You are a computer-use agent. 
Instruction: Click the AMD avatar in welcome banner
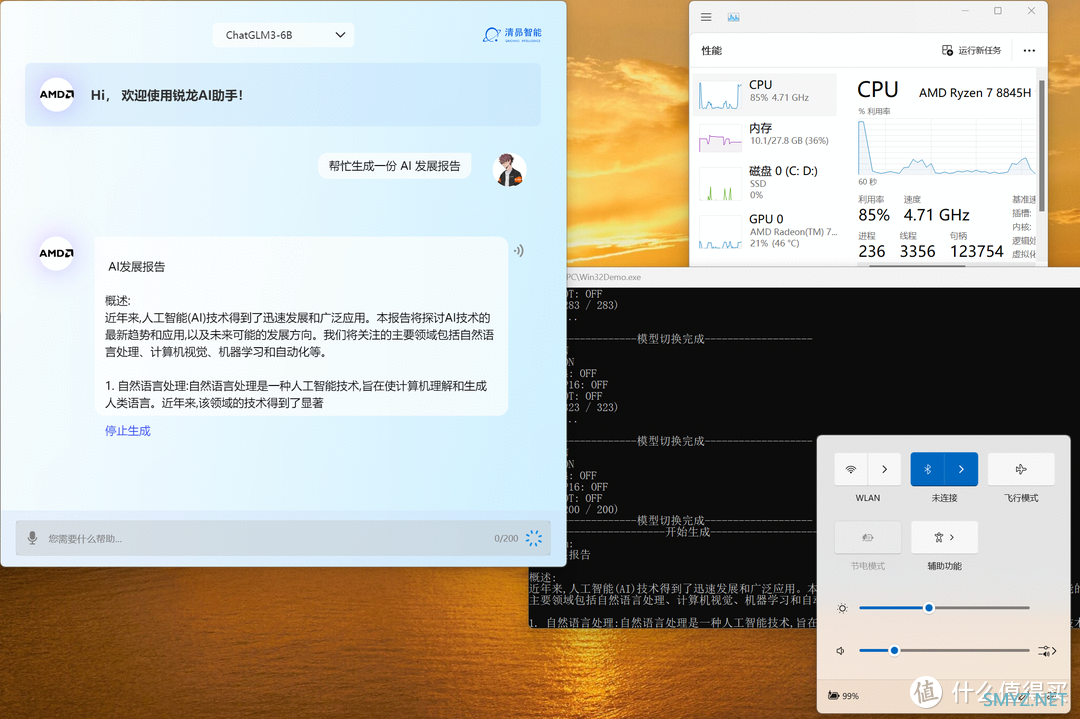56,94
